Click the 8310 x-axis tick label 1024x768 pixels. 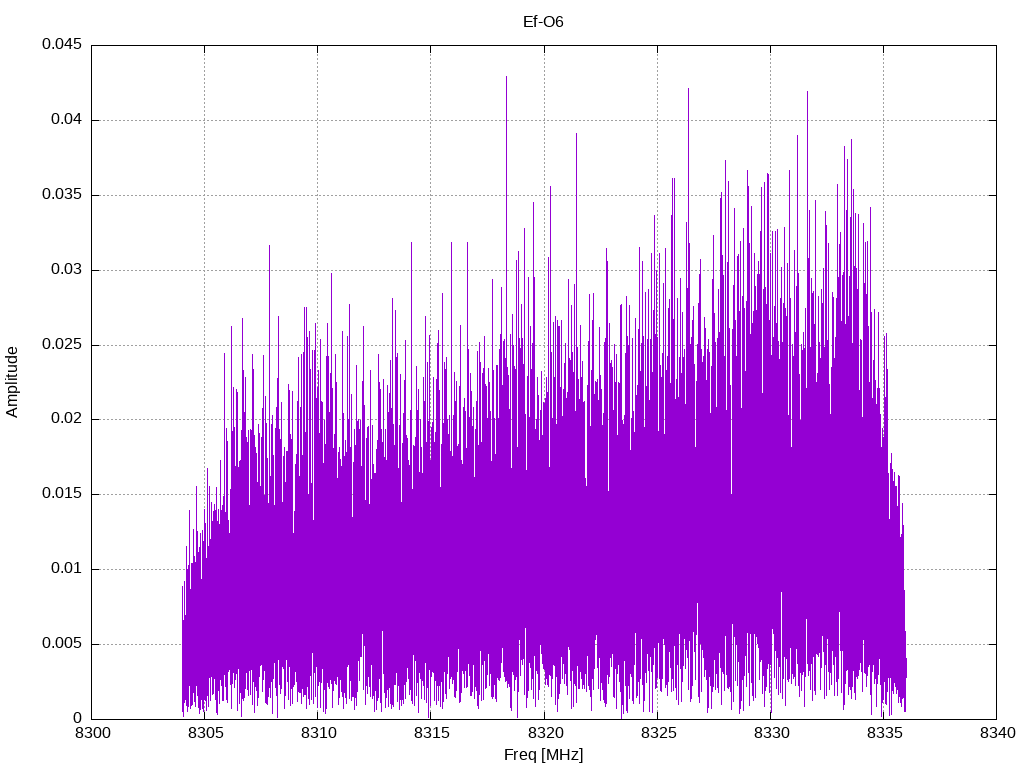[x=318, y=733]
